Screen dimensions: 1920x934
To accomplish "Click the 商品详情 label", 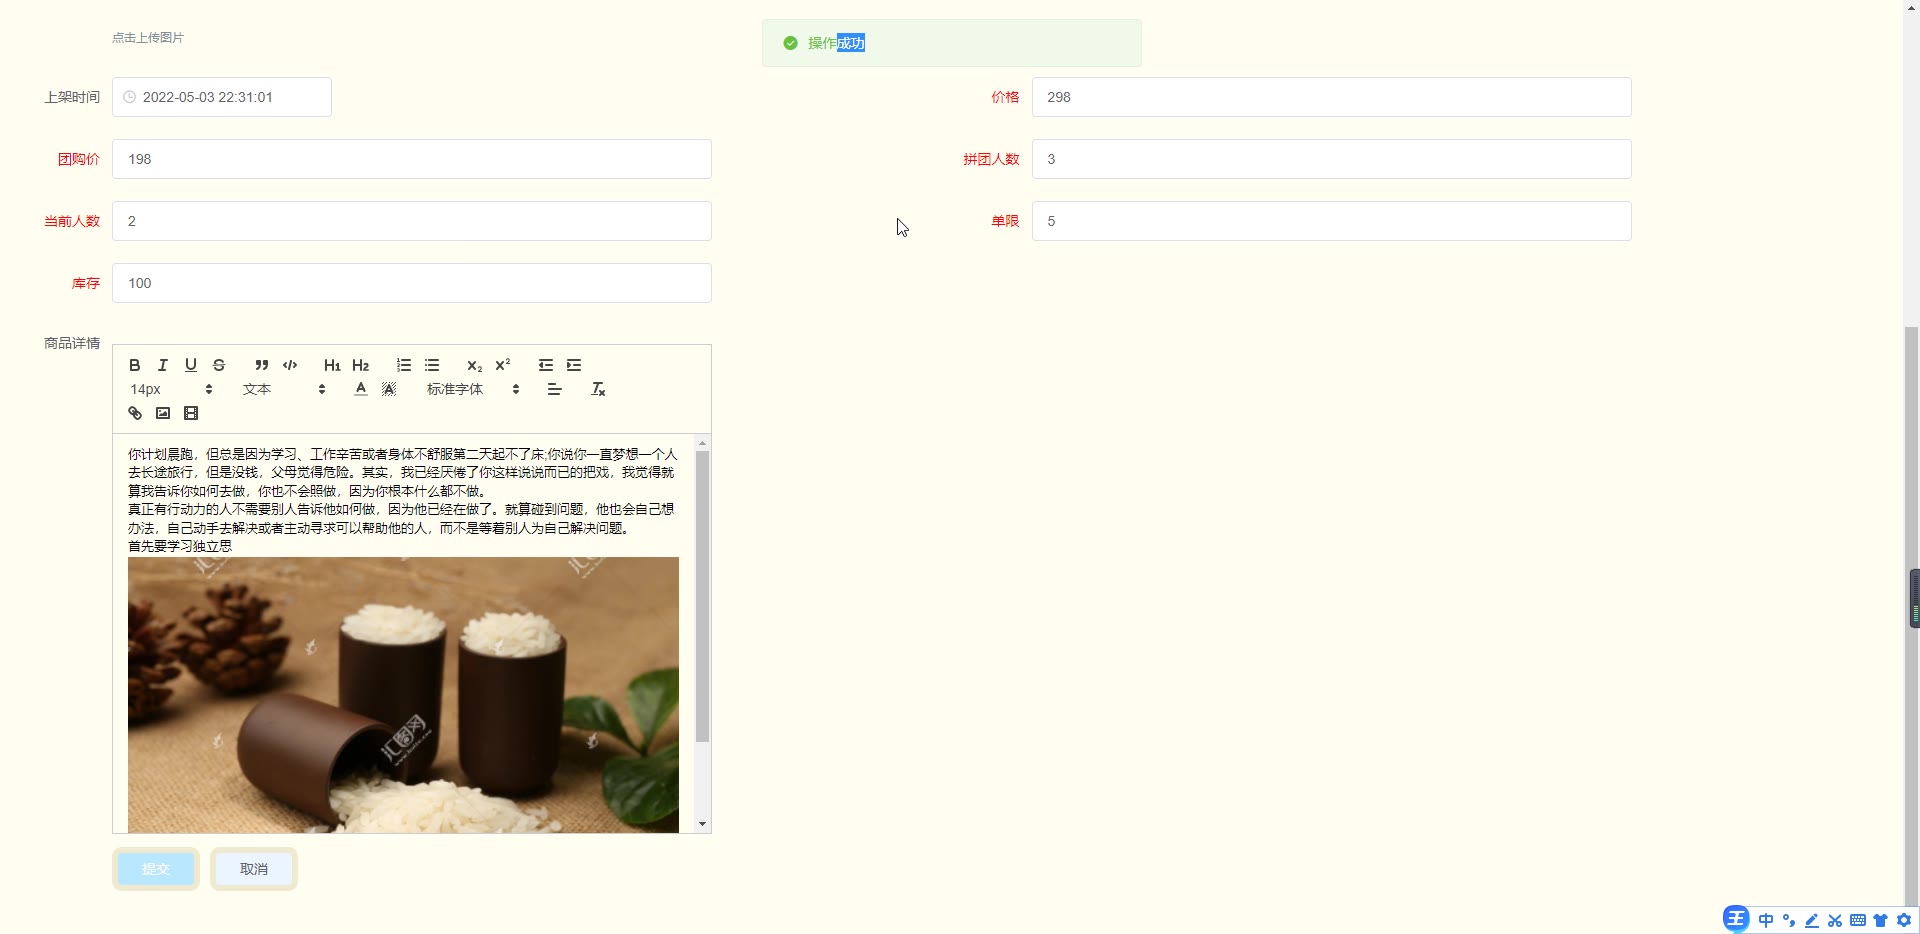I will [x=72, y=343].
